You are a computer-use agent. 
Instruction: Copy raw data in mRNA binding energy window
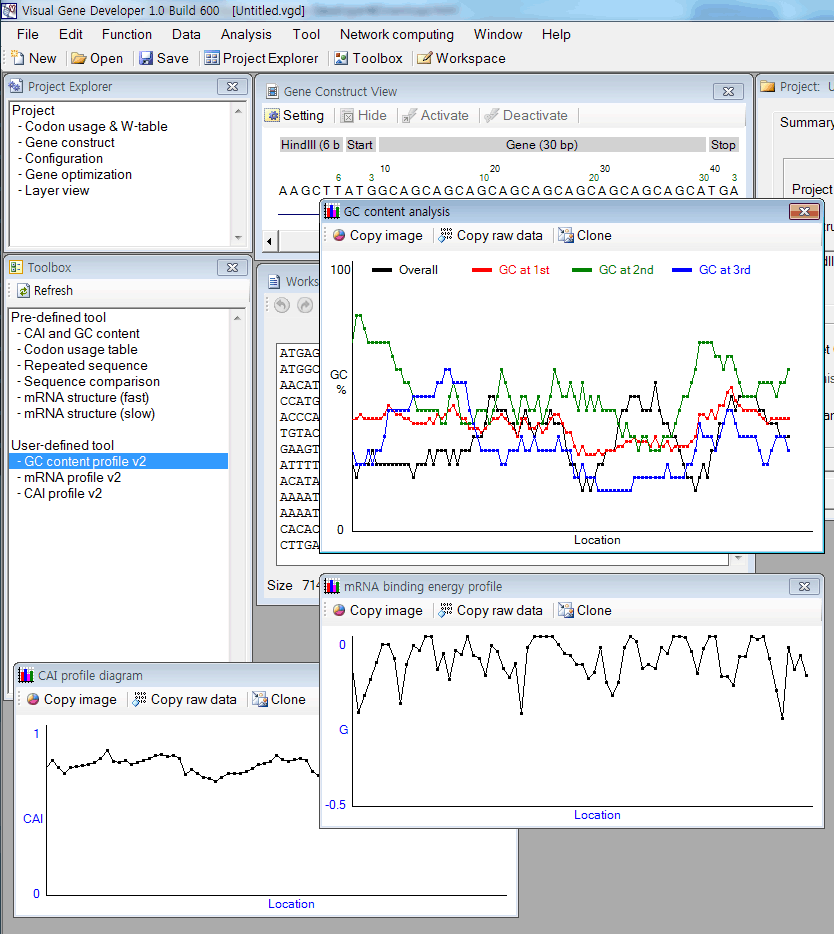(x=490, y=611)
